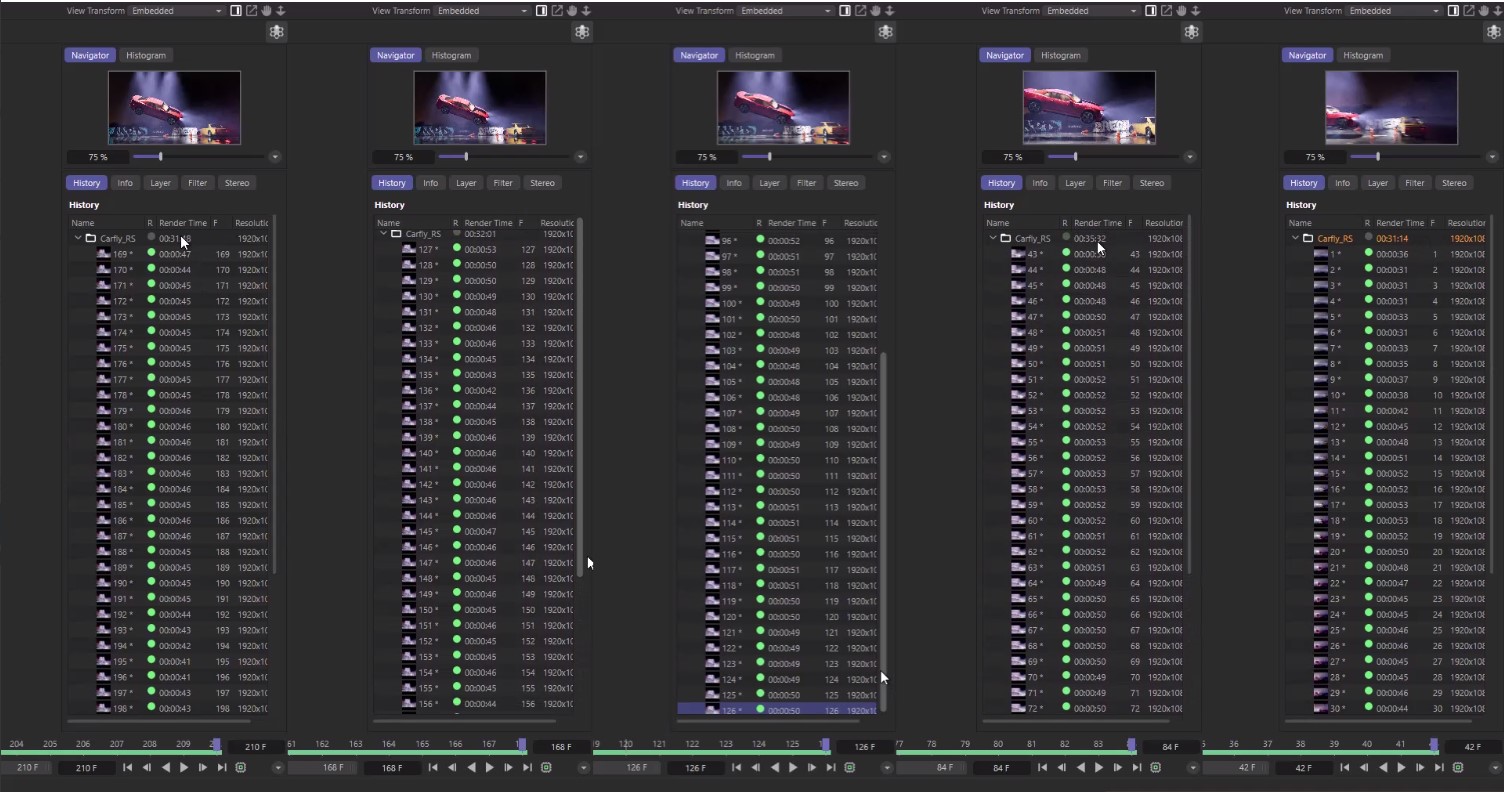Click the split-screen compare icon in the fifth viewer toolbar

[1453, 10]
